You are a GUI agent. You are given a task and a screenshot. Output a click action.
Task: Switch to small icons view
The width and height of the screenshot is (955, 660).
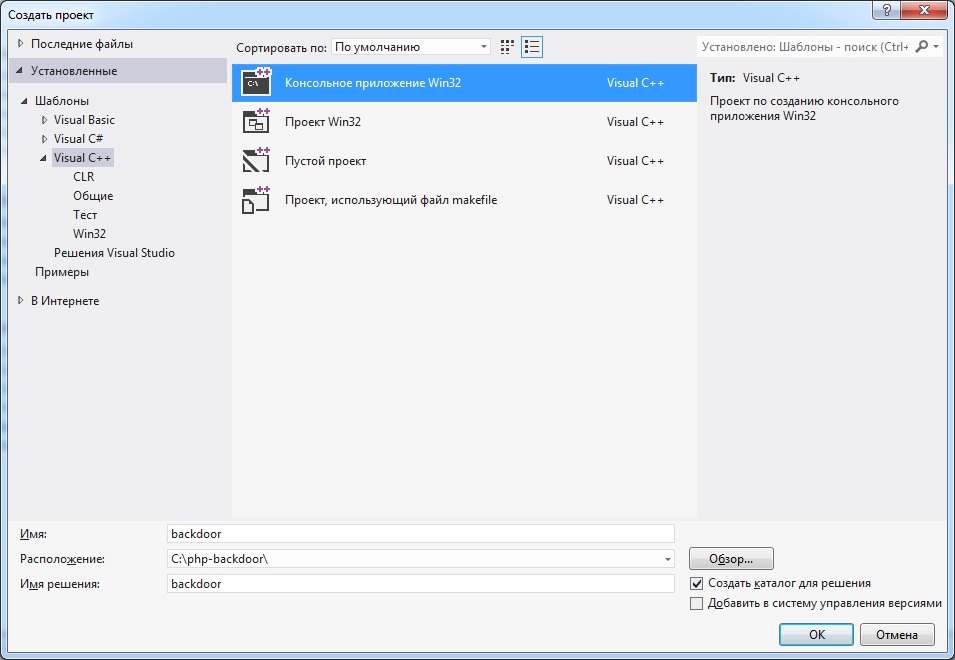tap(507, 47)
